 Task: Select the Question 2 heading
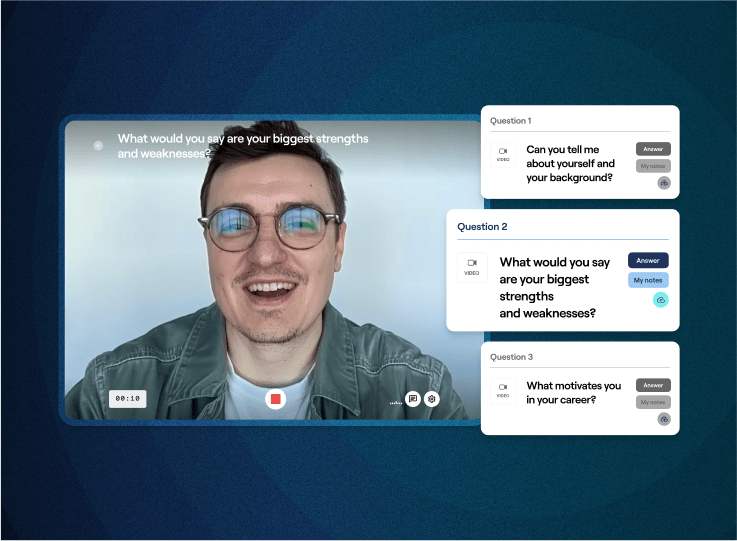pyautogui.click(x=482, y=227)
